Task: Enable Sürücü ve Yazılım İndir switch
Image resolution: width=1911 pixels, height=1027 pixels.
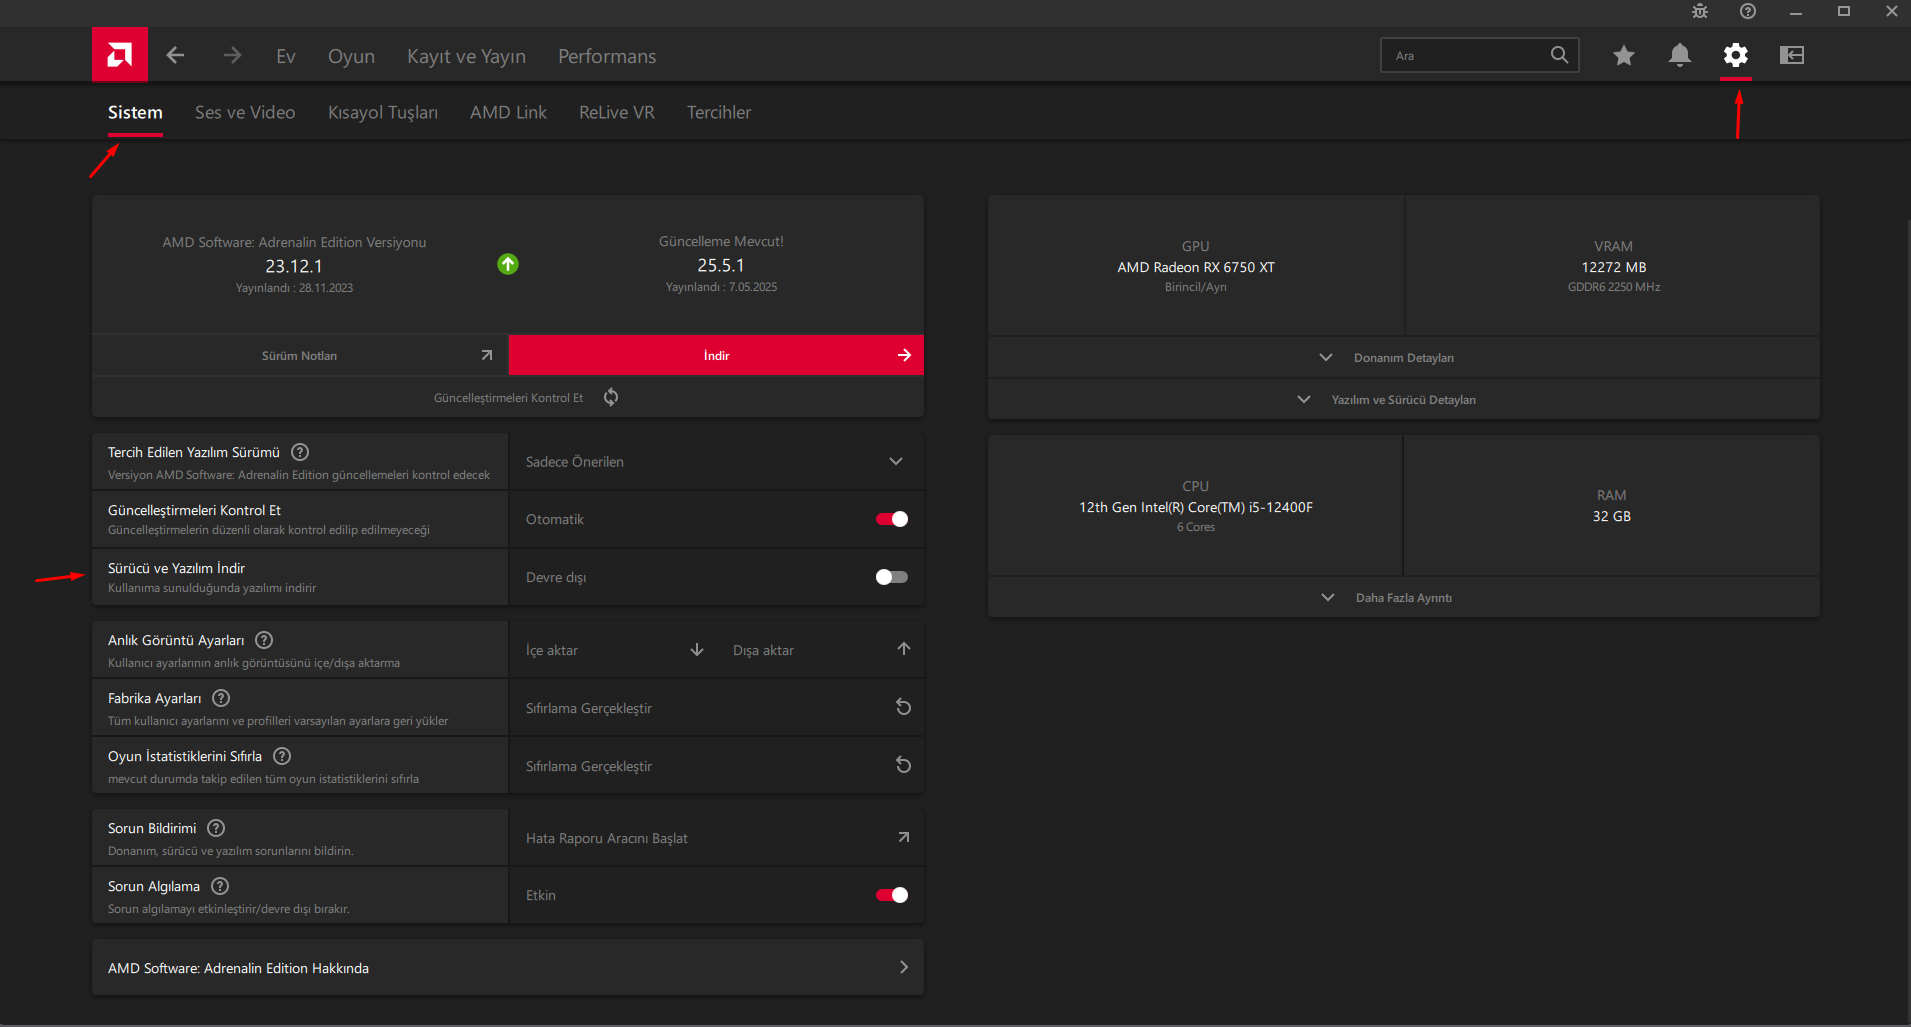Action: coord(892,577)
